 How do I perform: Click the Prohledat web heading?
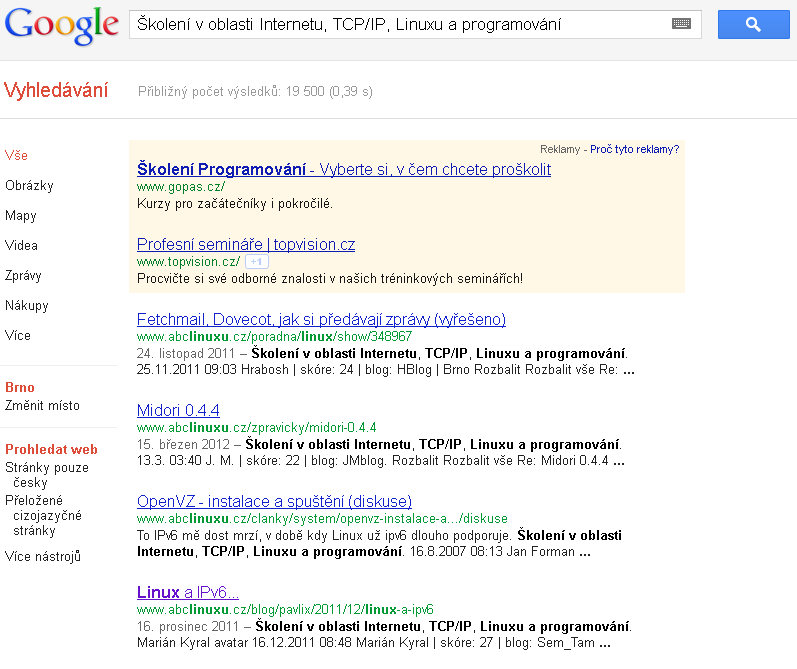point(51,449)
